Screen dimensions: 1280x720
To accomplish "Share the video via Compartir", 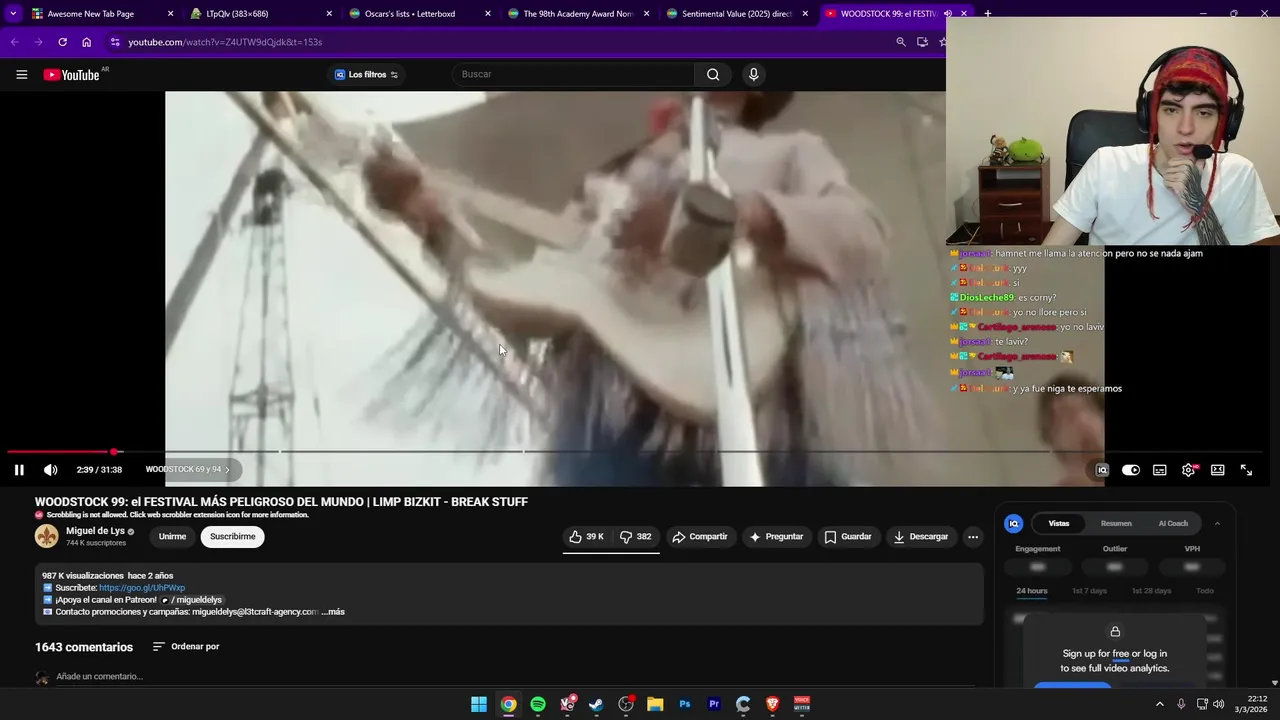I will [700, 537].
